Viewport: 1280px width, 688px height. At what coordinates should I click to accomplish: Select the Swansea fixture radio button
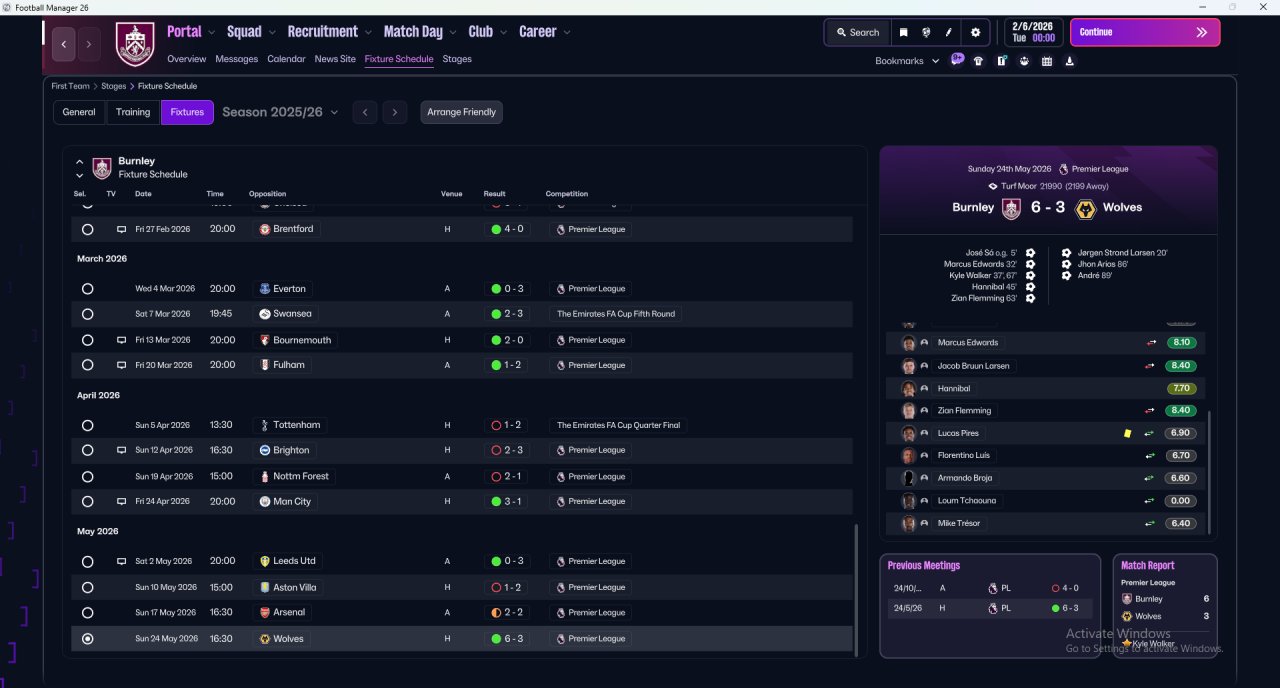point(88,314)
